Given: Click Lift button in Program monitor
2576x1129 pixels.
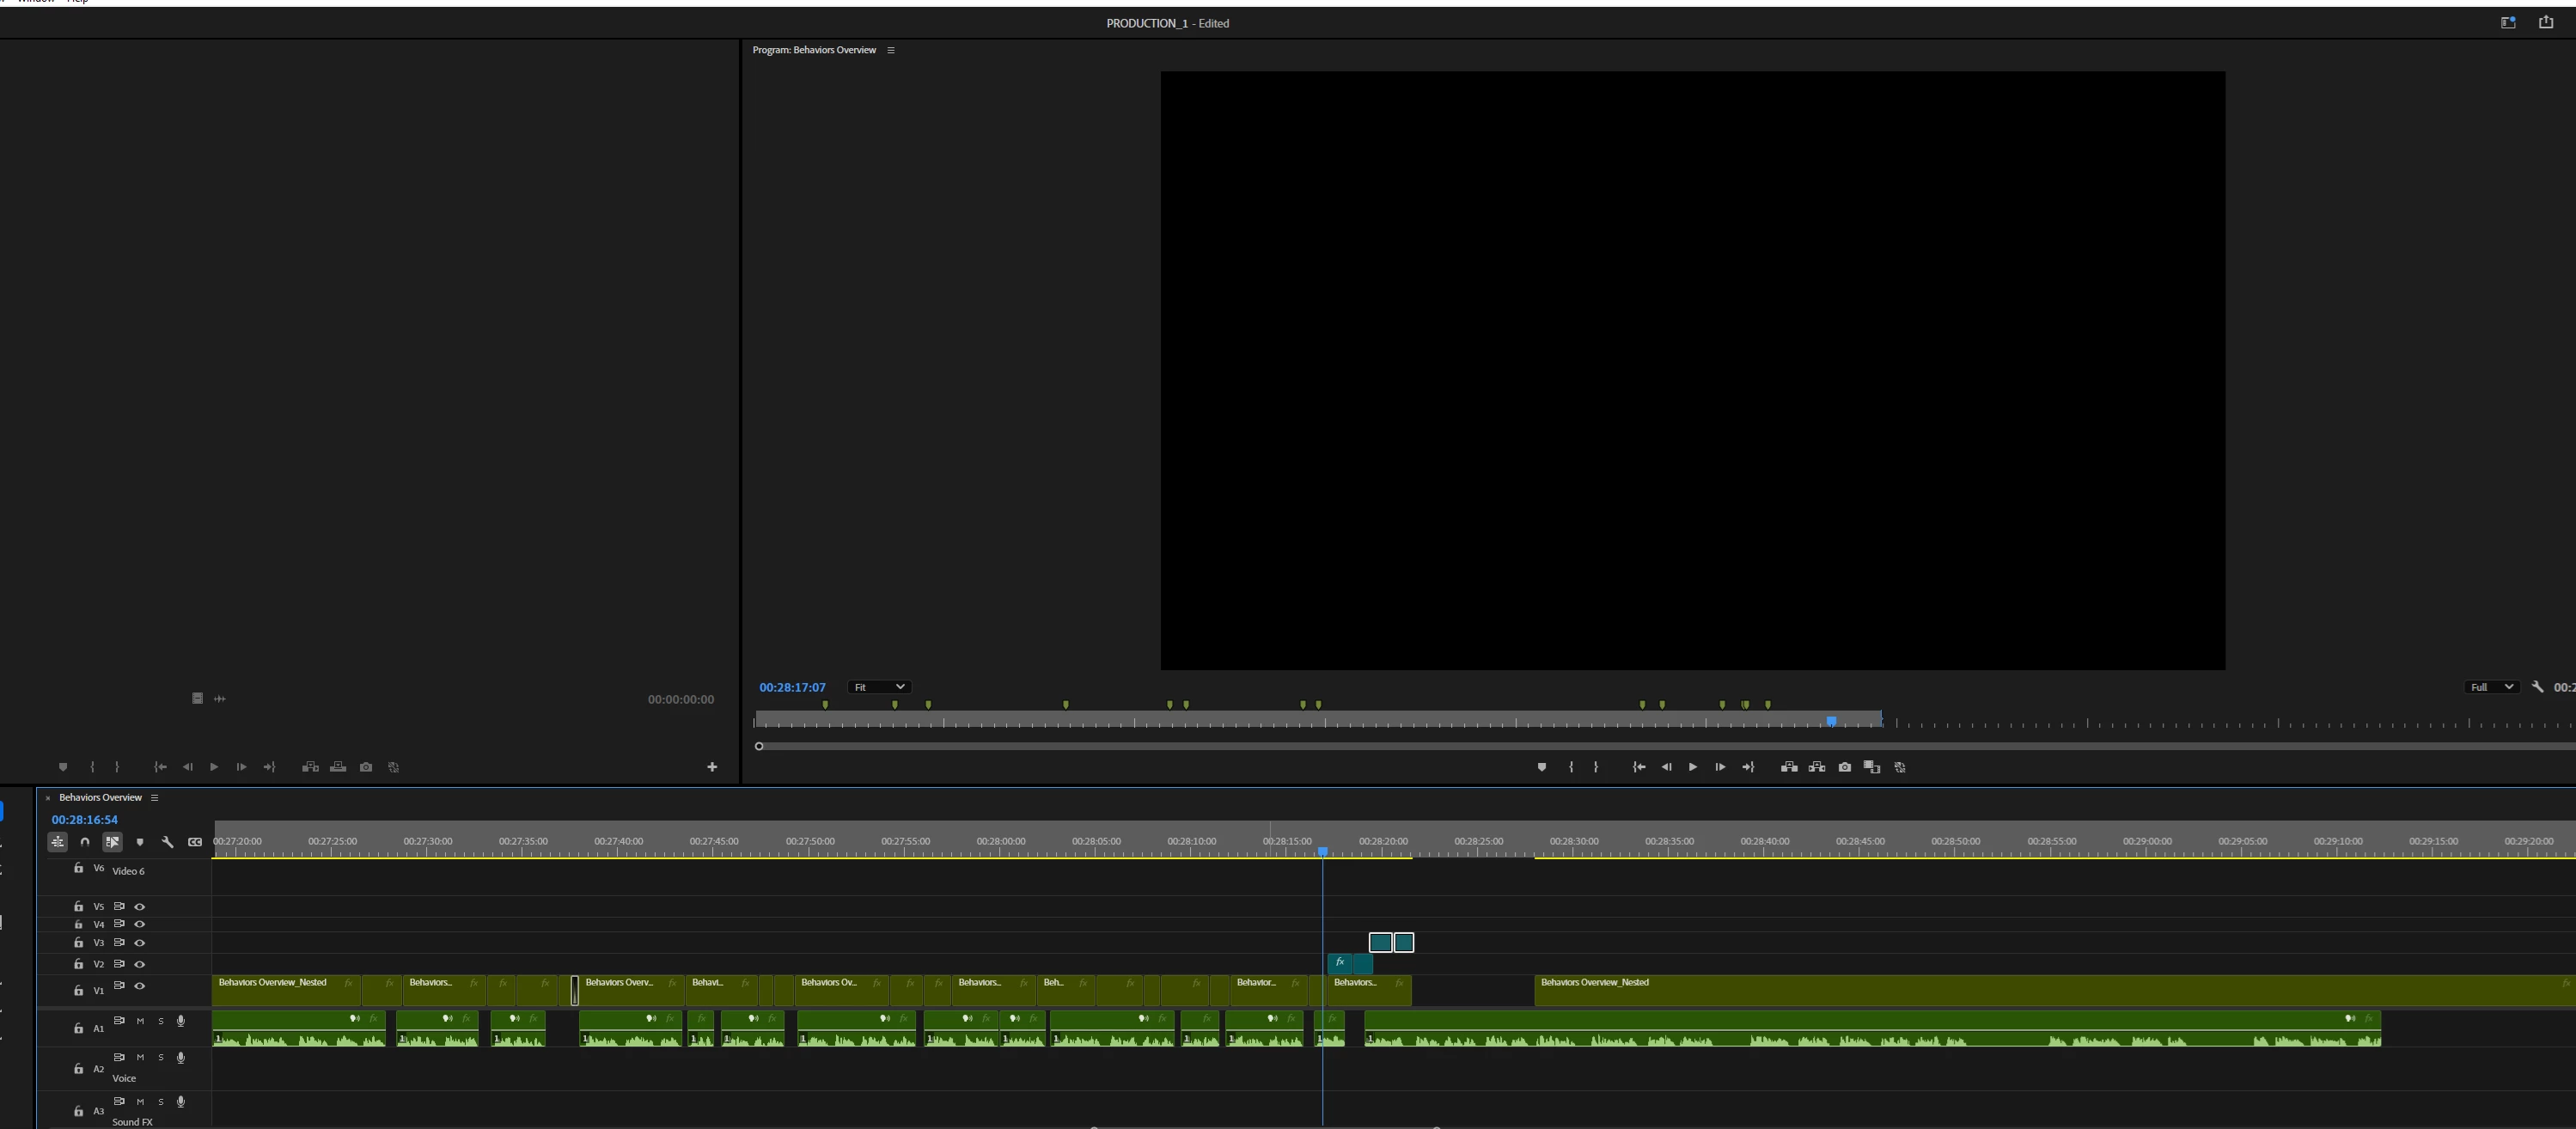Looking at the screenshot, I should (1789, 767).
